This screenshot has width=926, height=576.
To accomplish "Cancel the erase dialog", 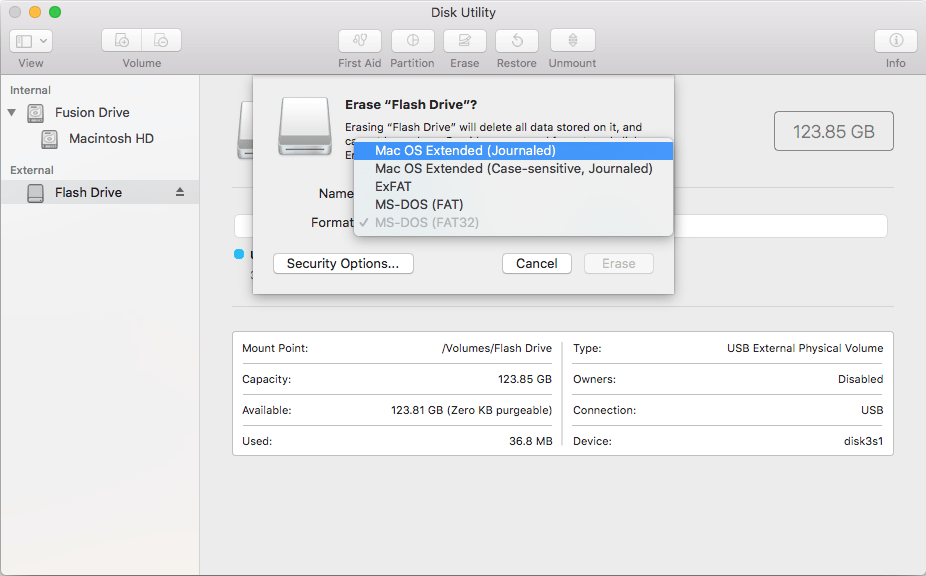I will (537, 263).
